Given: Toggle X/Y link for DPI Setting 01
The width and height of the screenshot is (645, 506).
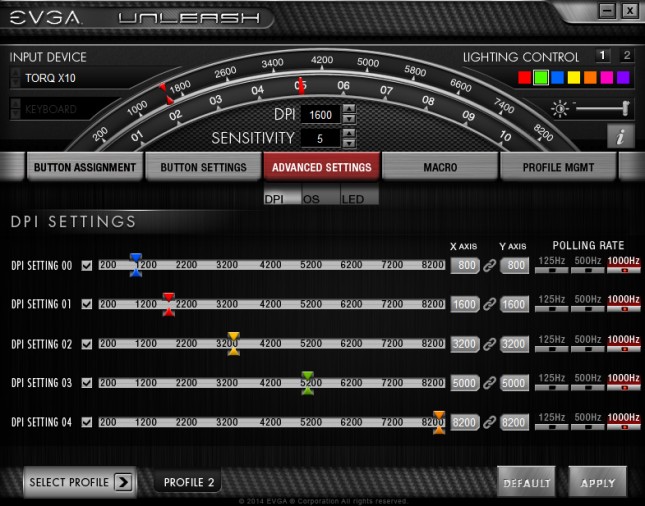Looking at the screenshot, I should (x=489, y=304).
